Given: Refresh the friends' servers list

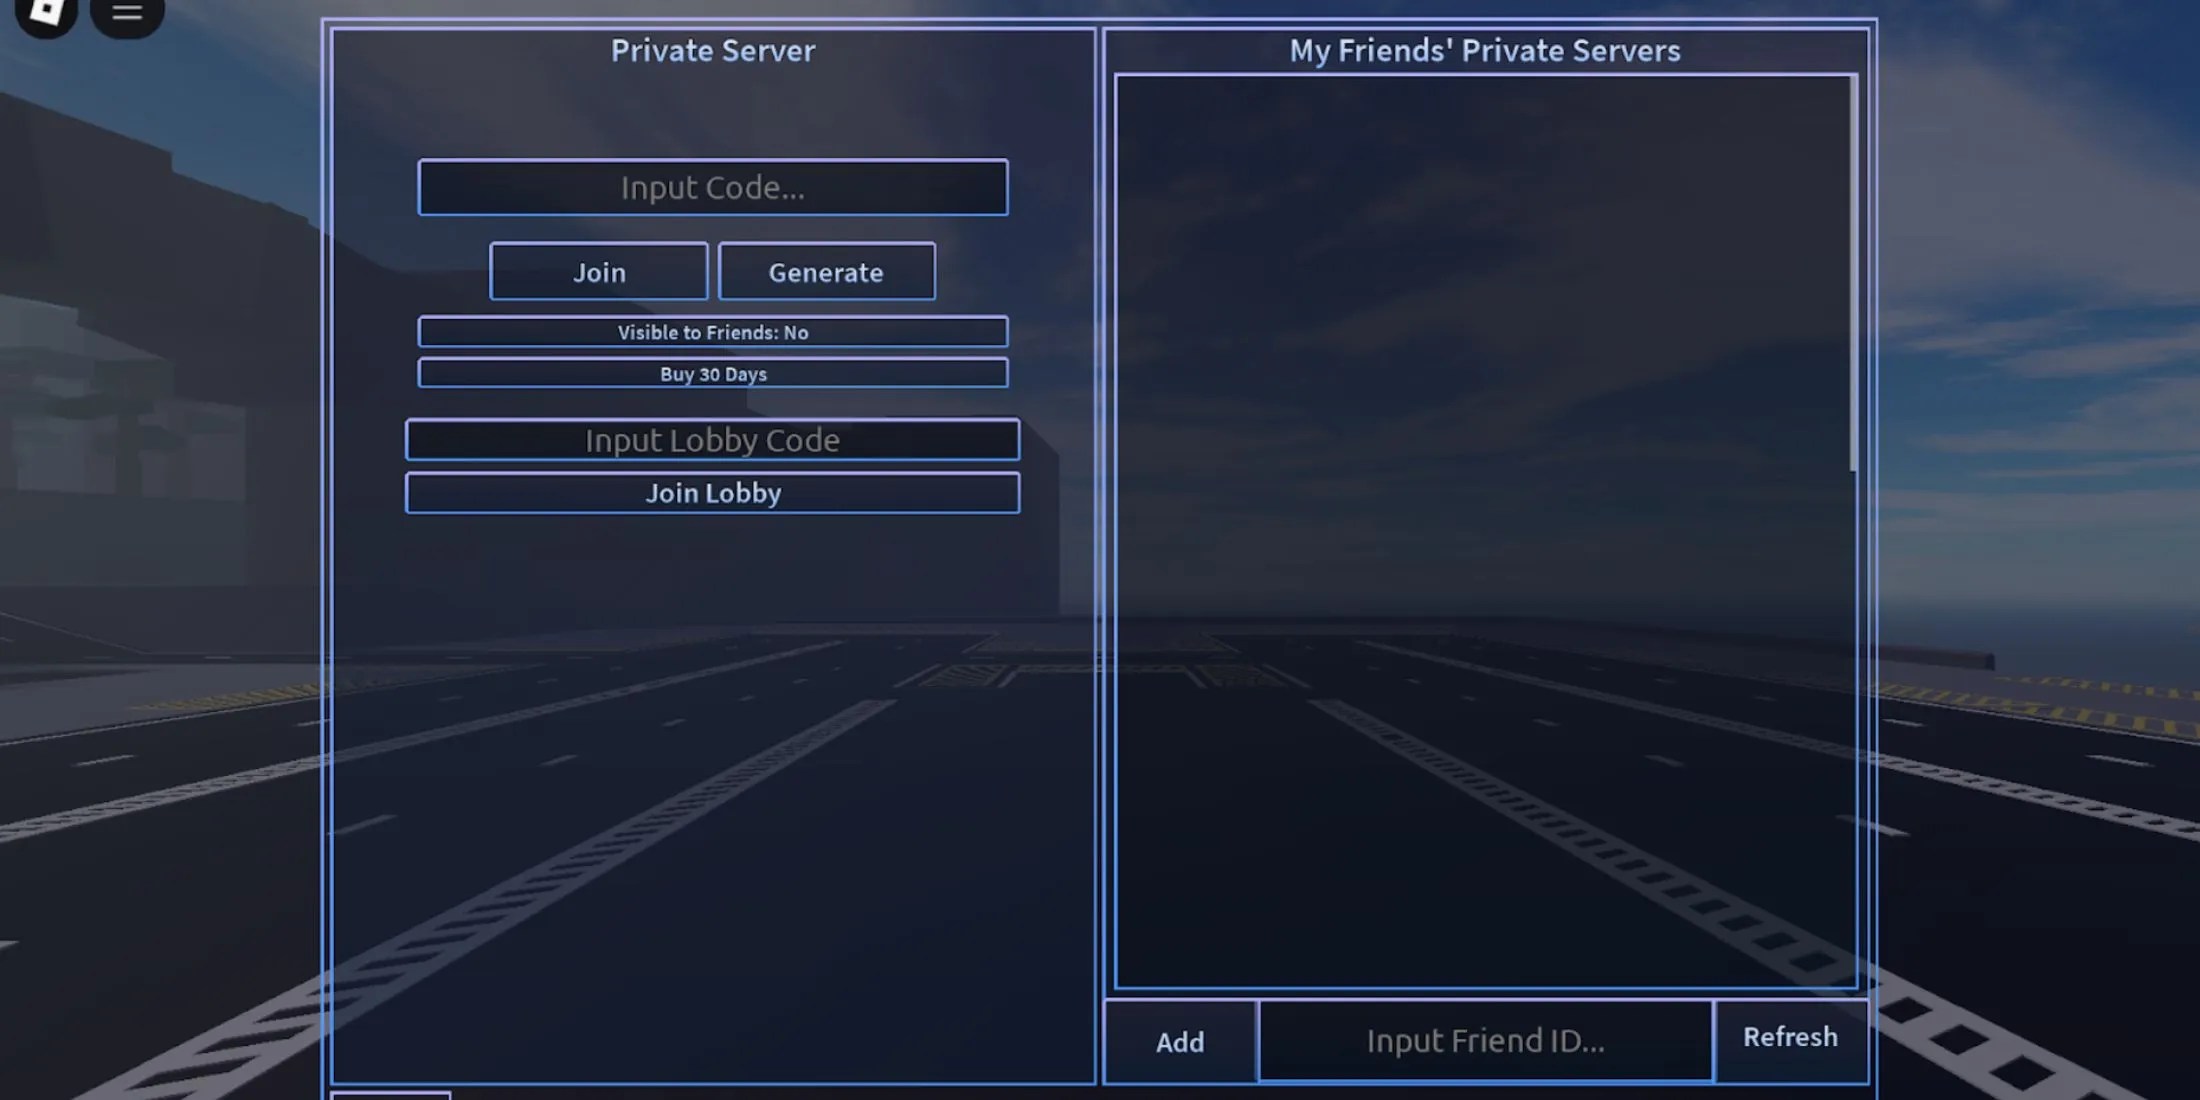Looking at the screenshot, I should pyautogui.click(x=1790, y=1038).
